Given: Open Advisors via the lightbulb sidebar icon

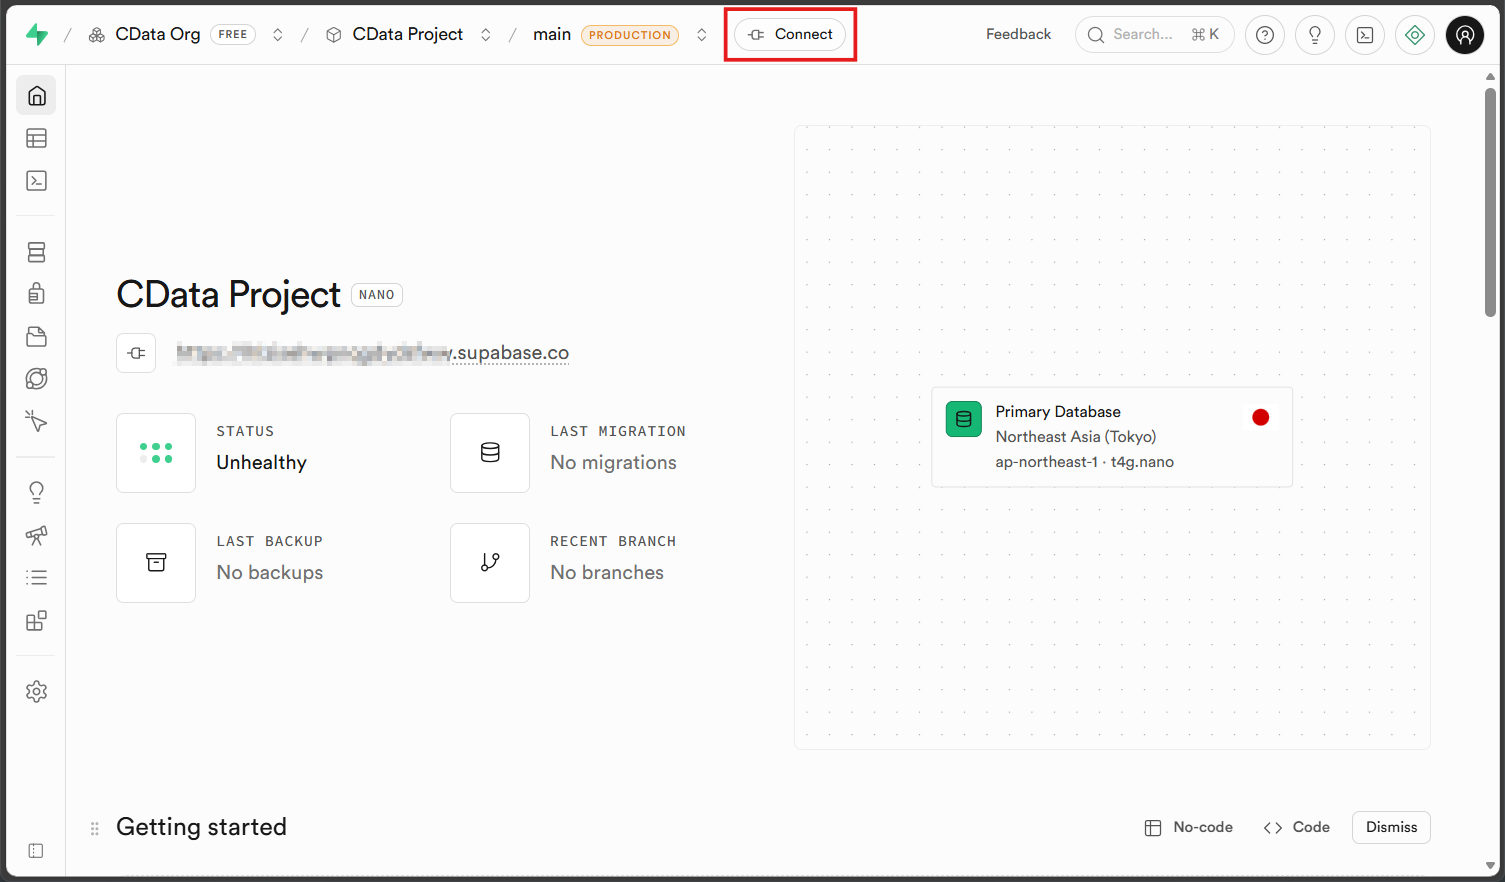Looking at the screenshot, I should click(36, 491).
